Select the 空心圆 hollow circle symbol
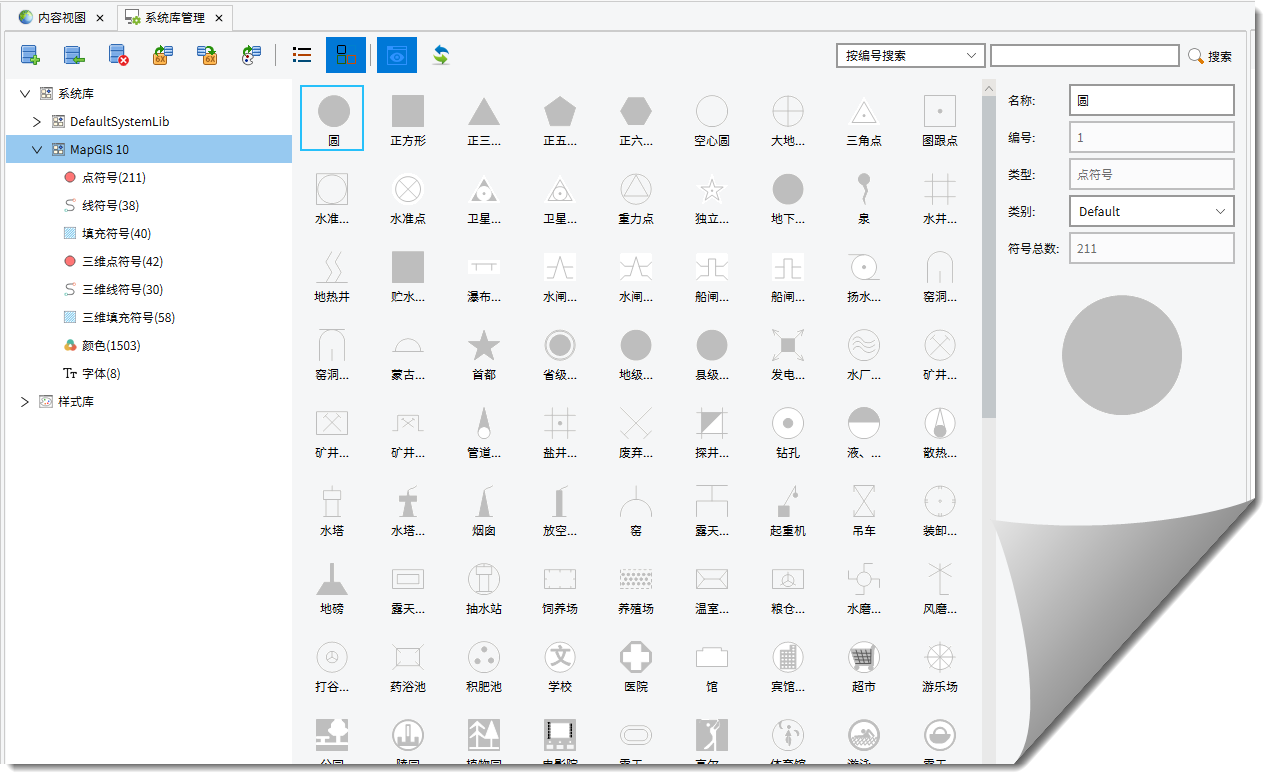1270x779 pixels. (712, 118)
